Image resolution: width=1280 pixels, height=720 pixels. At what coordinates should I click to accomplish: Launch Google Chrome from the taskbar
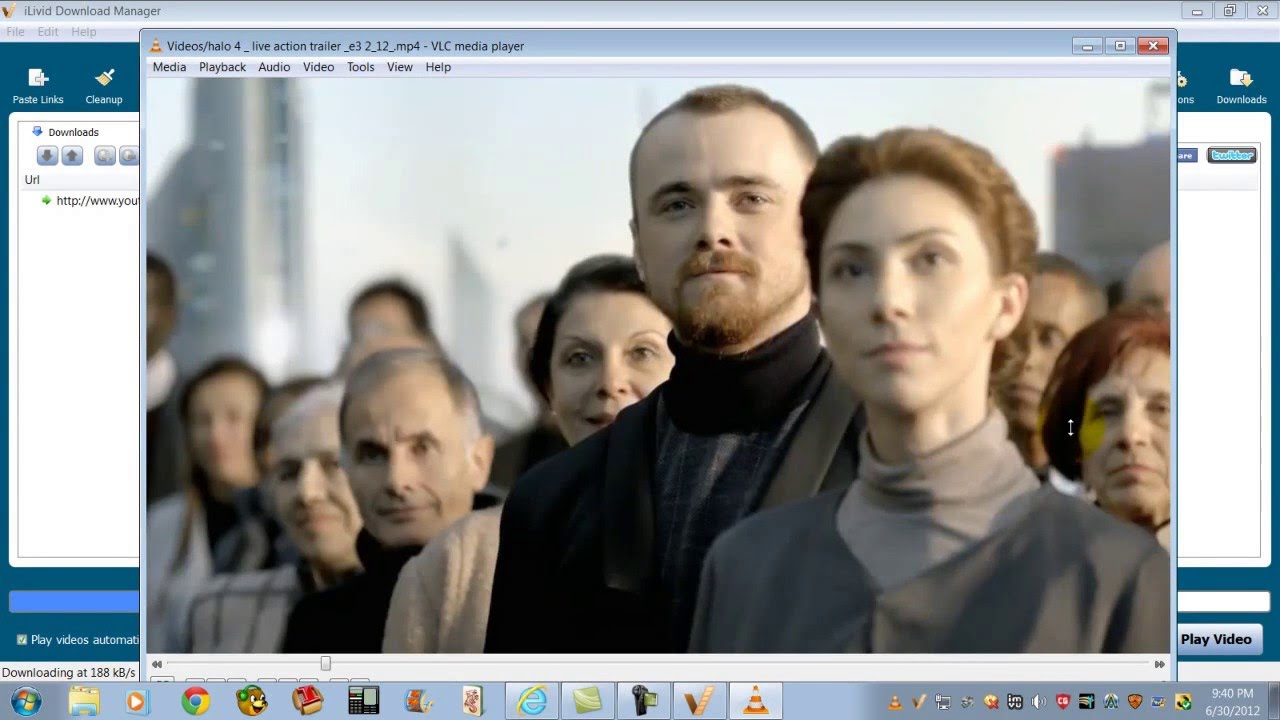[196, 701]
